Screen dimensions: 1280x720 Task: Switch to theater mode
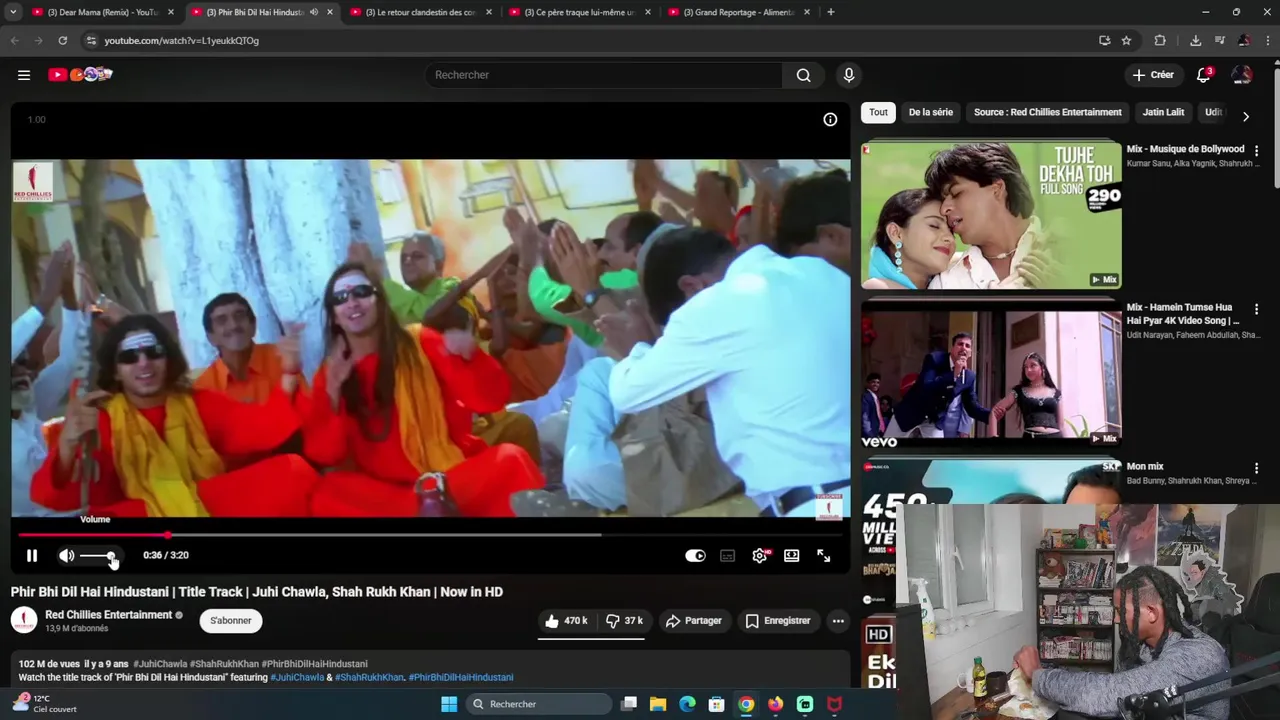click(x=792, y=556)
